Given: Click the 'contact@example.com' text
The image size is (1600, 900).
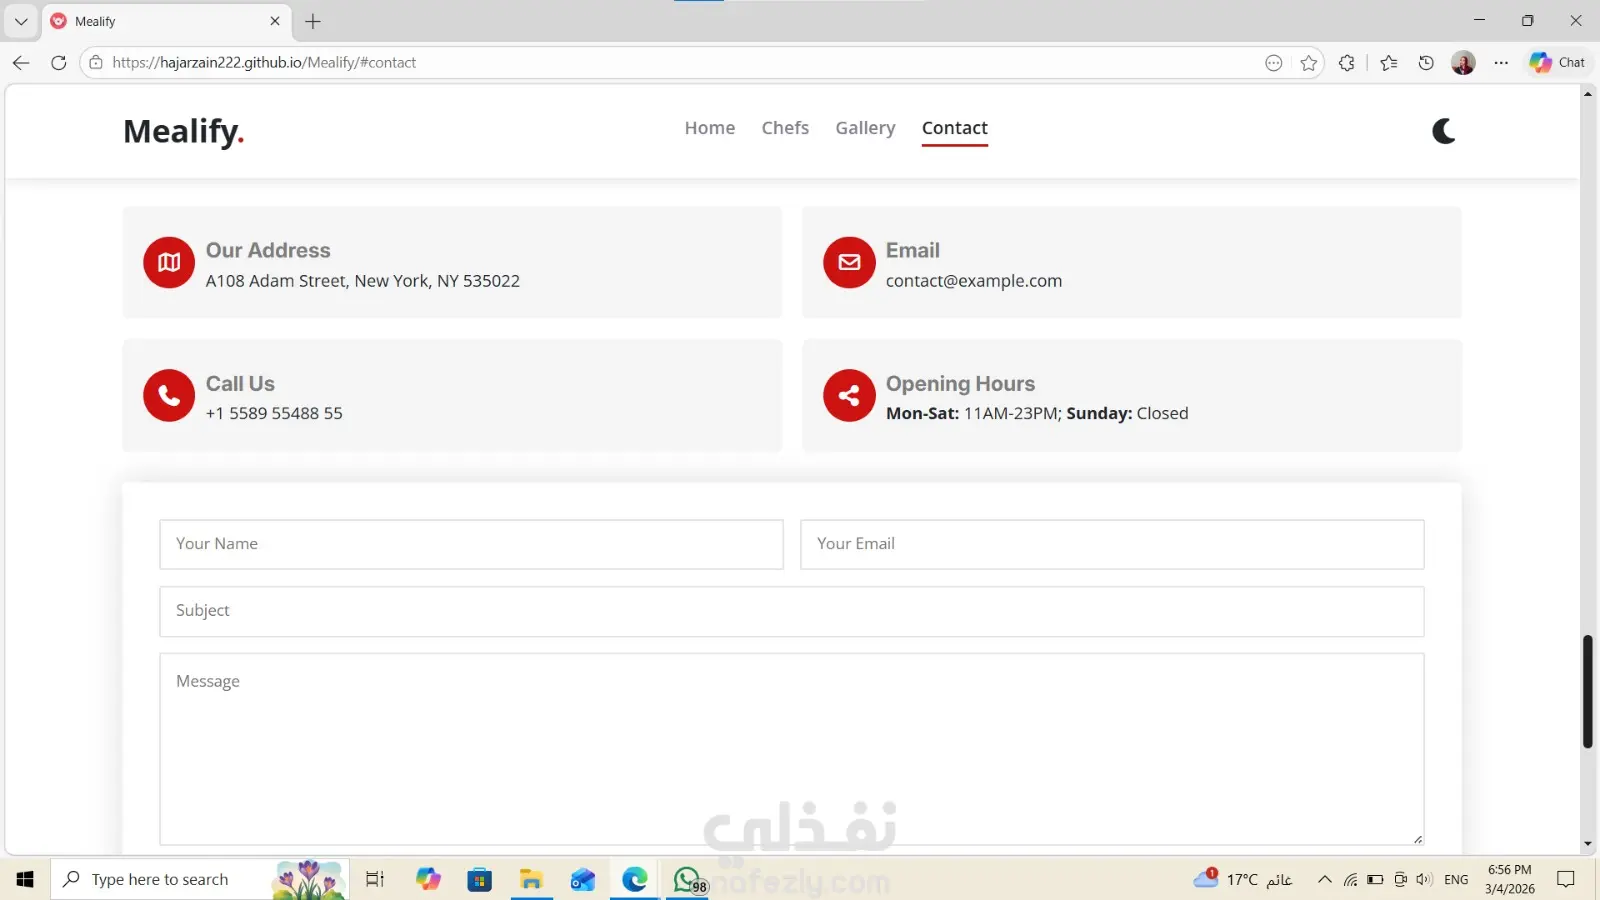Looking at the screenshot, I should point(974,281).
